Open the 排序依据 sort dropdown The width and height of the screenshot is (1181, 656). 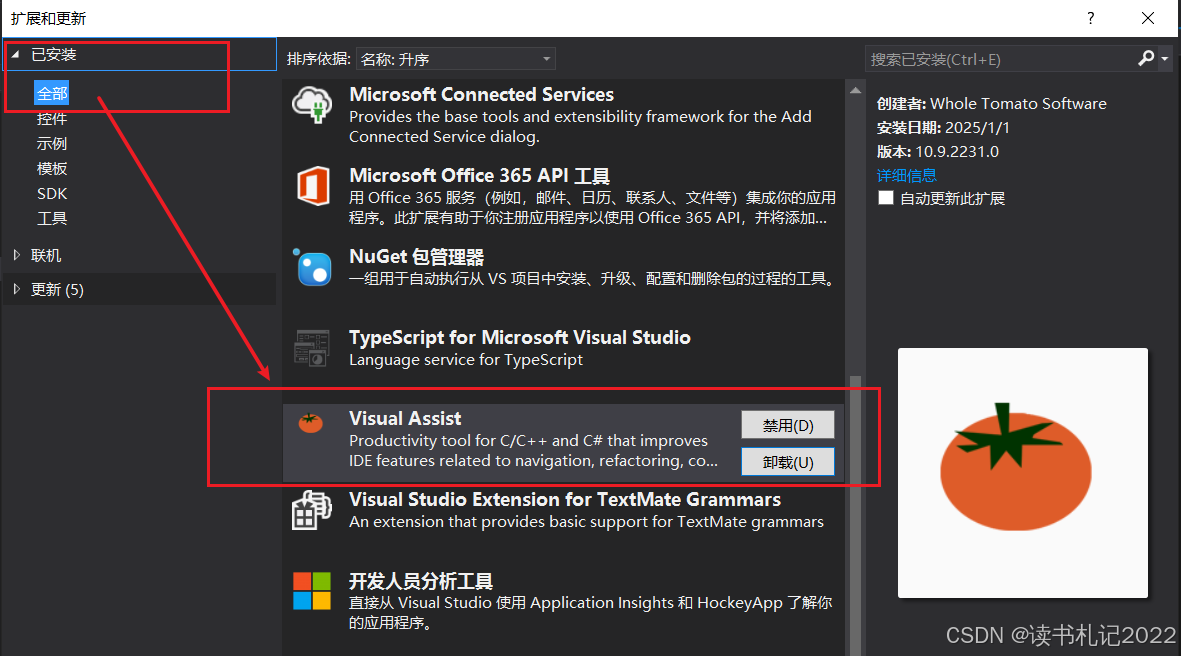[456, 59]
